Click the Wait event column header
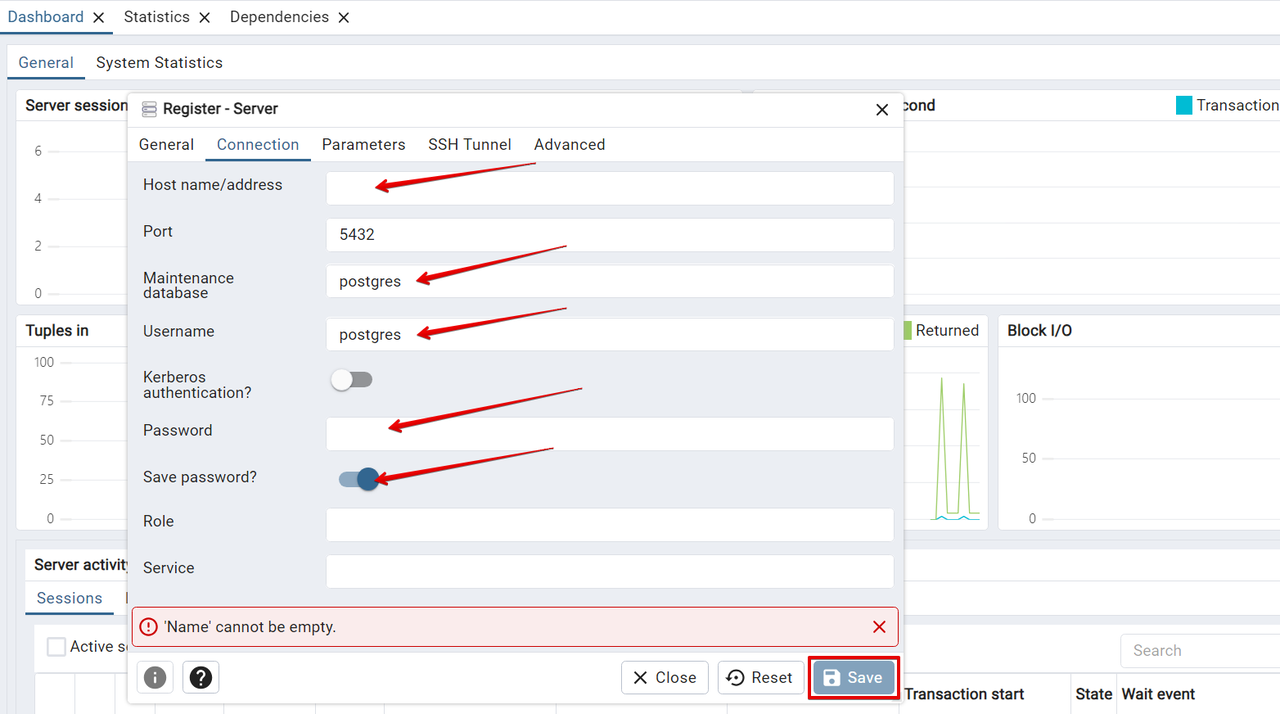Image resolution: width=1280 pixels, height=714 pixels. tap(1158, 694)
